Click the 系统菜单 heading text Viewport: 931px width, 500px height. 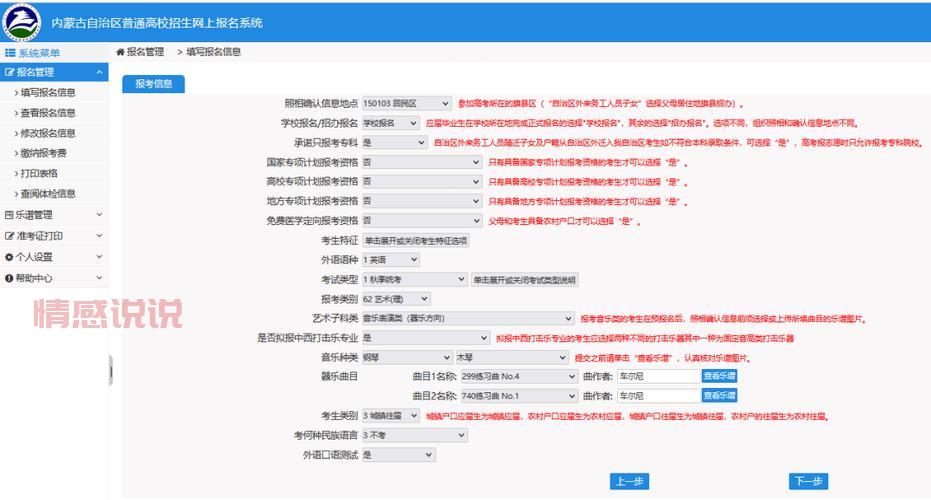39,53
